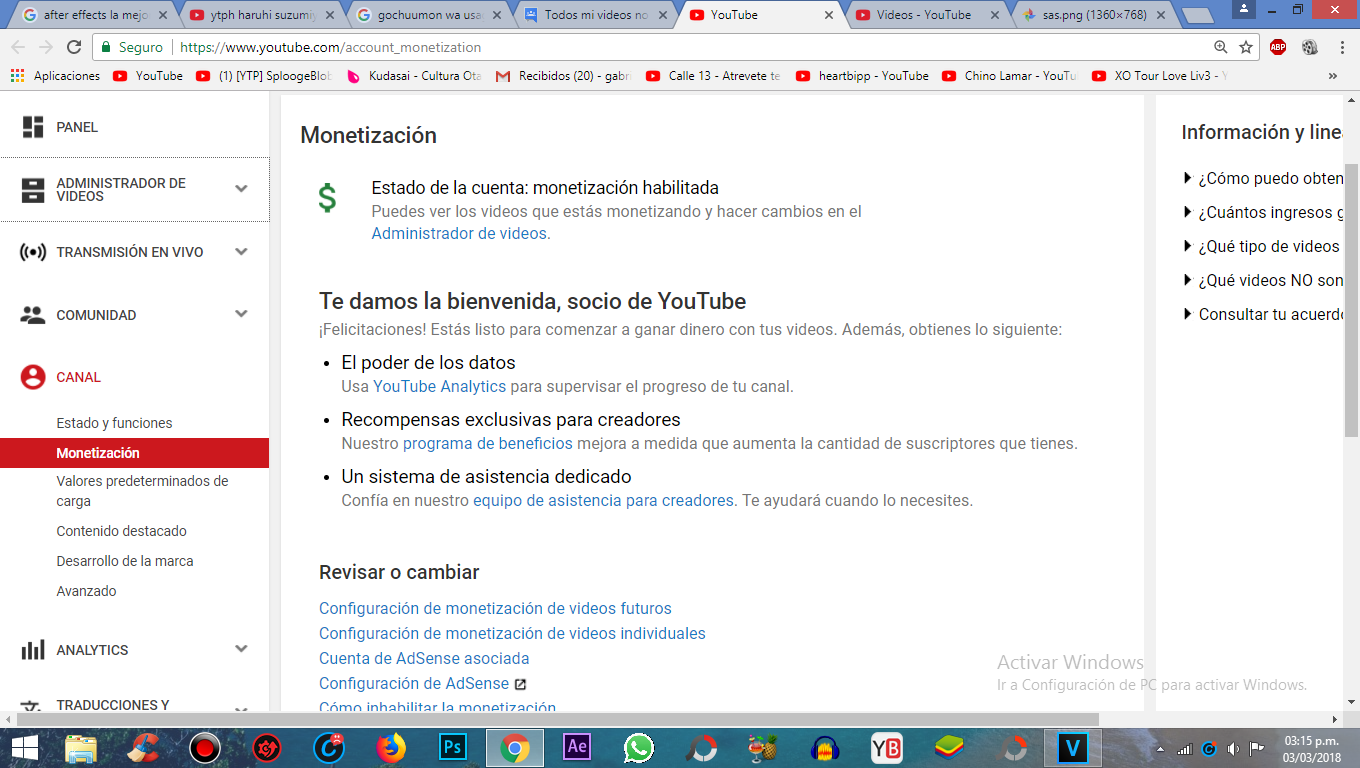Image resolution: width=1360 pixels, height=768 pixels.
Task: Open the Adblock Plus extension icon
Action: pos(1278,47)
